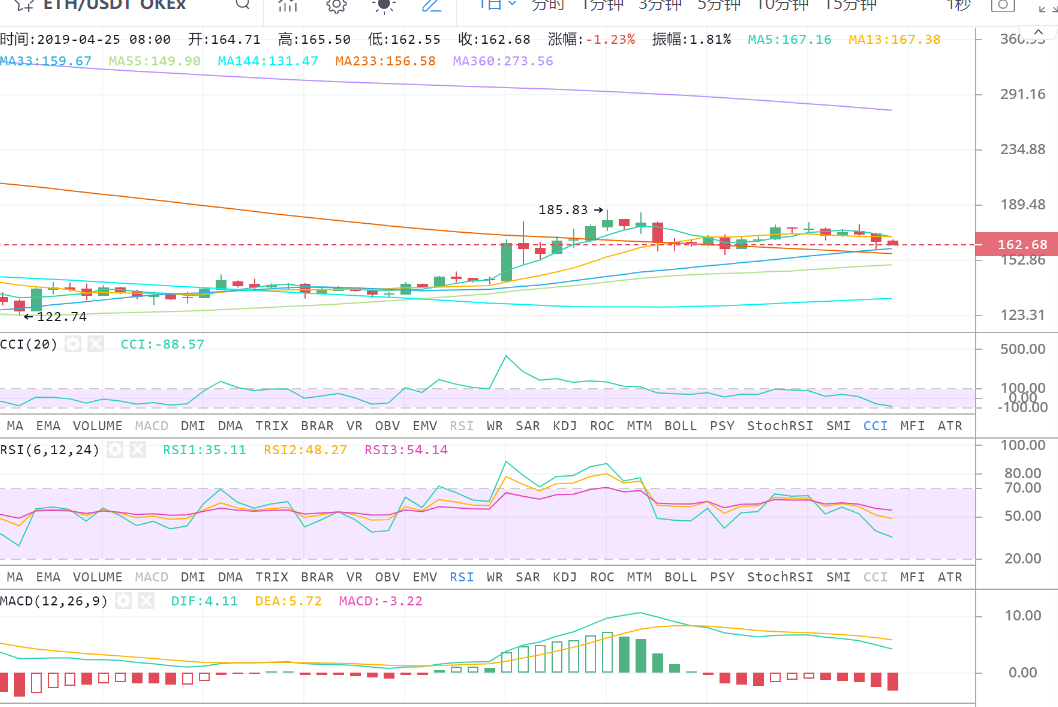This screenshot has height=707, width=1058.
Task: Expand the 1日 timeframe dropdown
Action: [x=497, y=5]
